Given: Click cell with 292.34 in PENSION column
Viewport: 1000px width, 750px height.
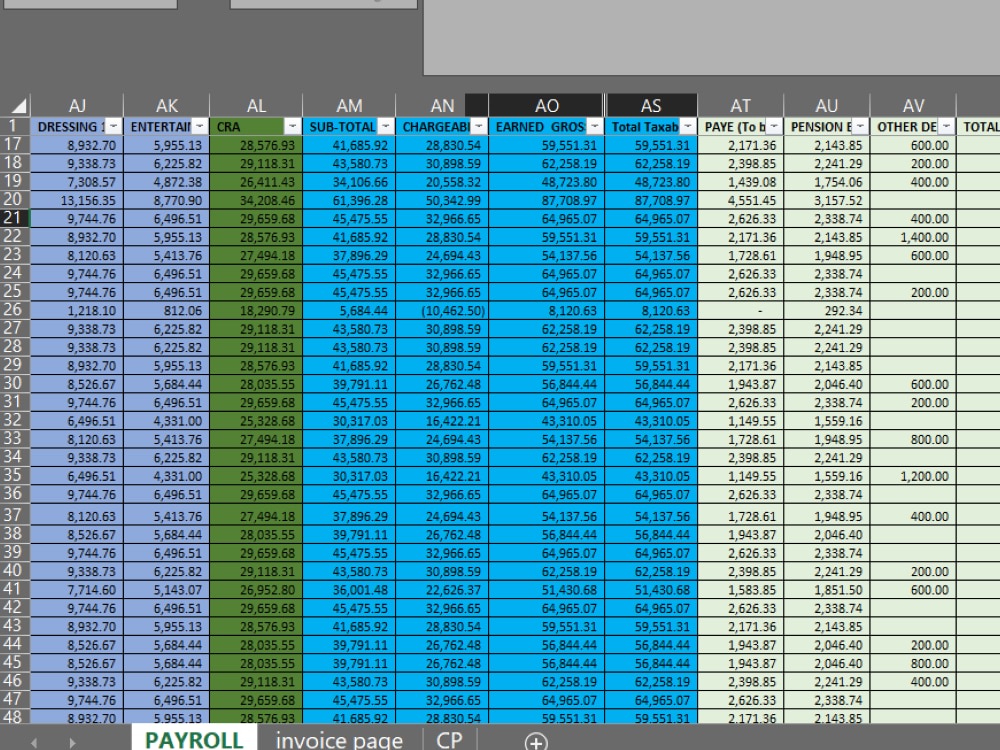Looking at the screenshot, I should pos(827,311).
